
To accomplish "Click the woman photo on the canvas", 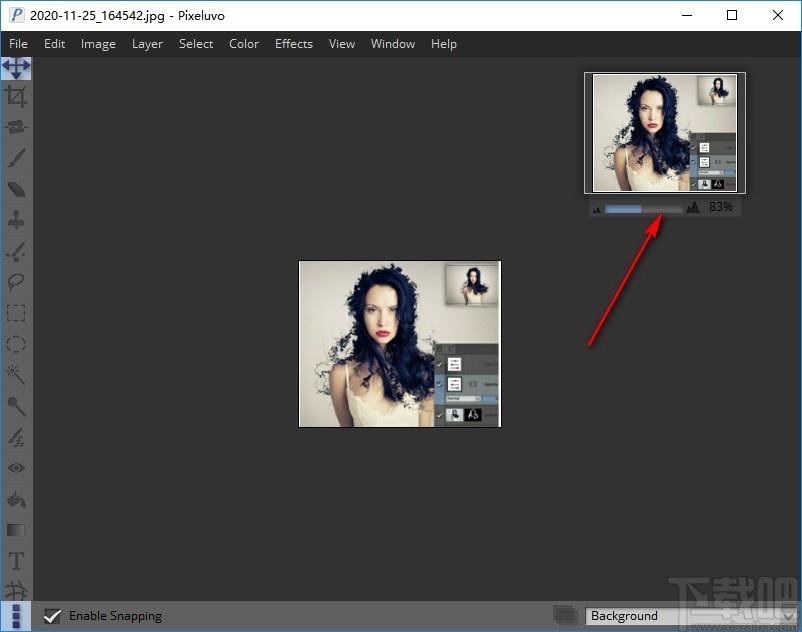I will click(400, 344).
